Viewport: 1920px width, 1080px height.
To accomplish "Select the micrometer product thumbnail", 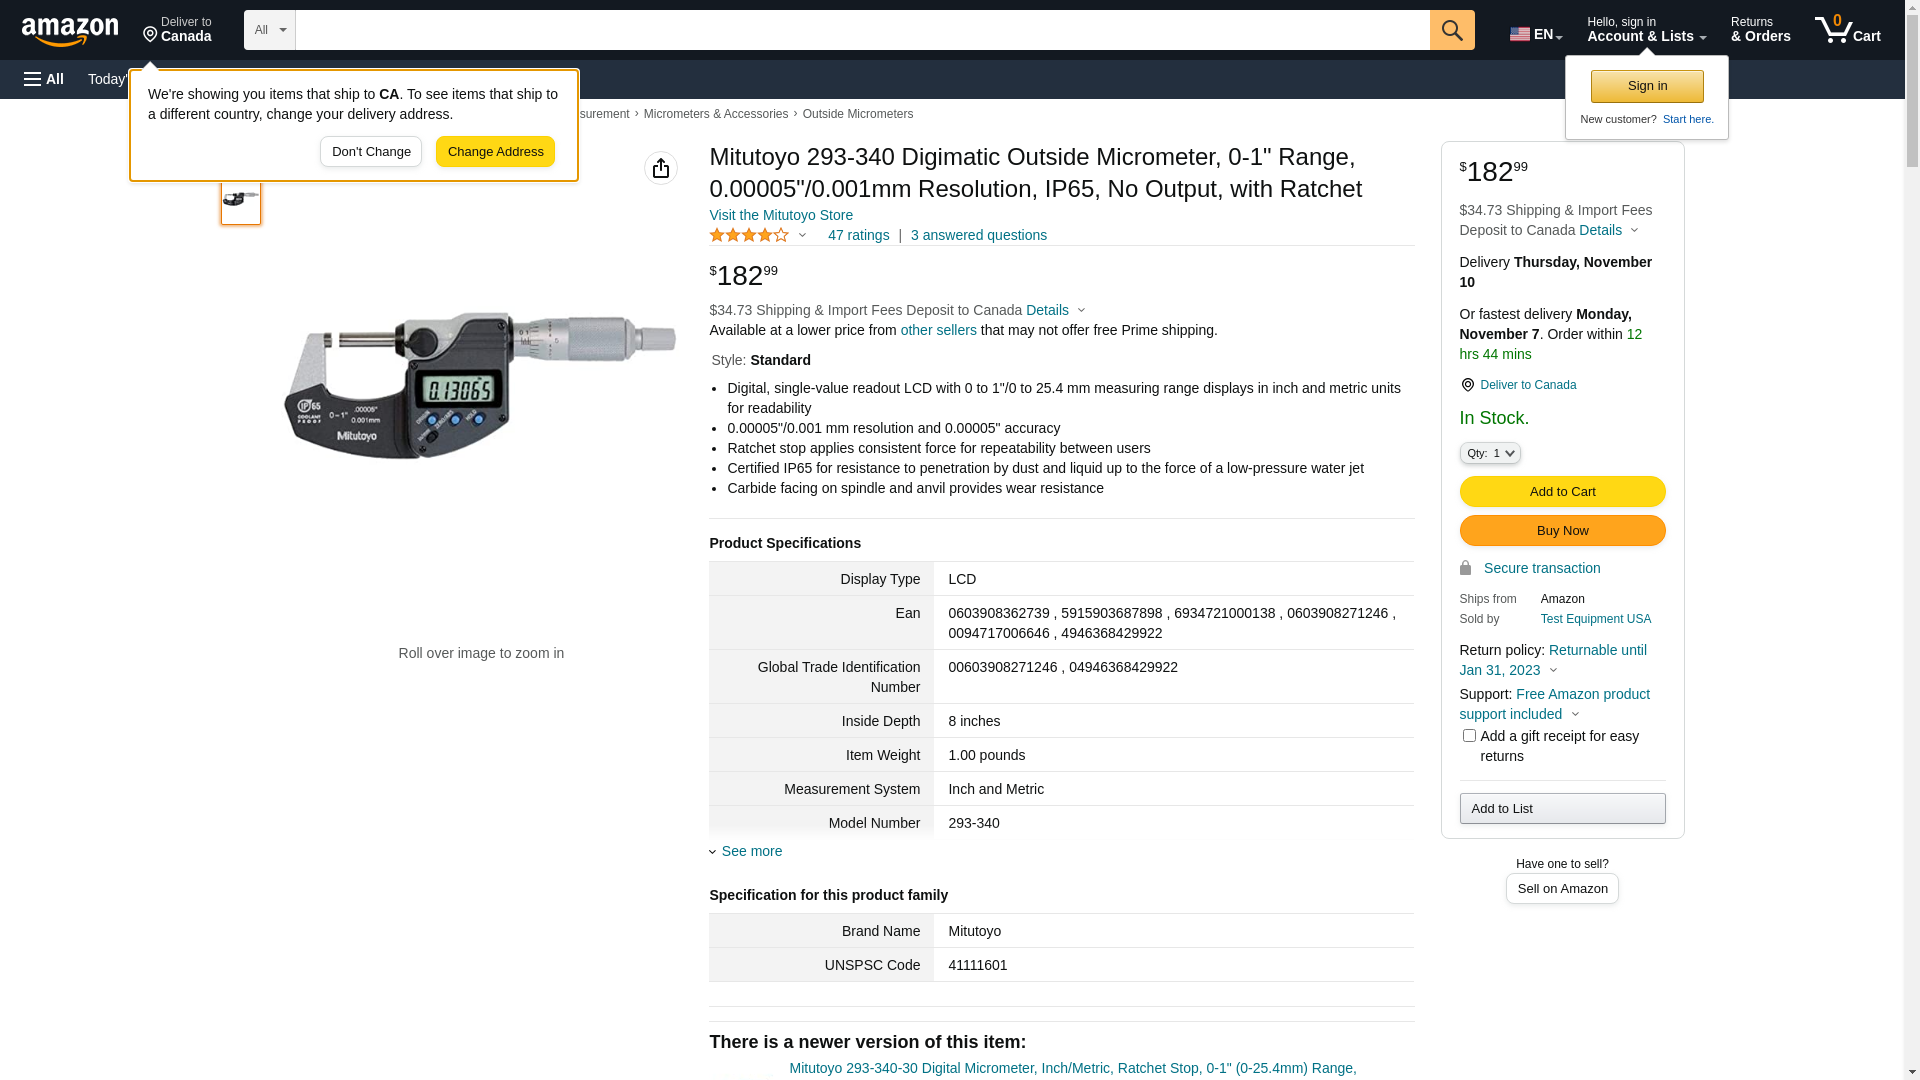I will click(241, 200).
